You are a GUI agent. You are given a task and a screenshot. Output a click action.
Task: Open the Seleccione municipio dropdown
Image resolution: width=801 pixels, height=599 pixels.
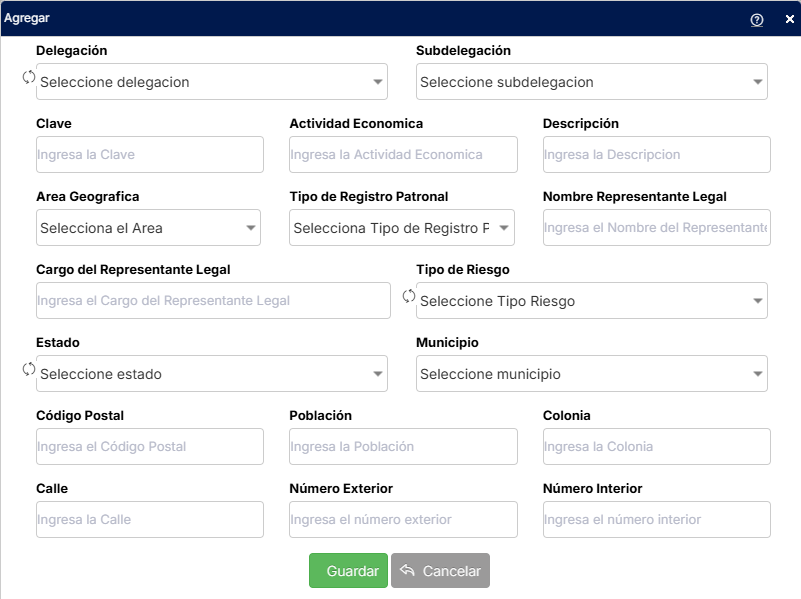coord(592,374)
